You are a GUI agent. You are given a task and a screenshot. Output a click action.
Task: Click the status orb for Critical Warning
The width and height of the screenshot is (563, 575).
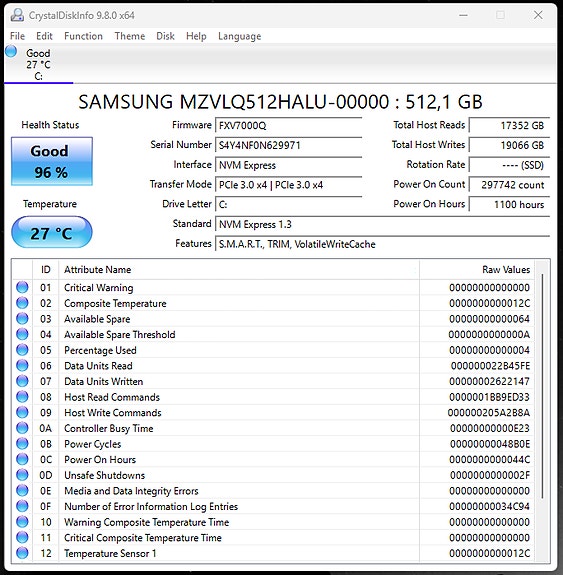click(22, 287)
